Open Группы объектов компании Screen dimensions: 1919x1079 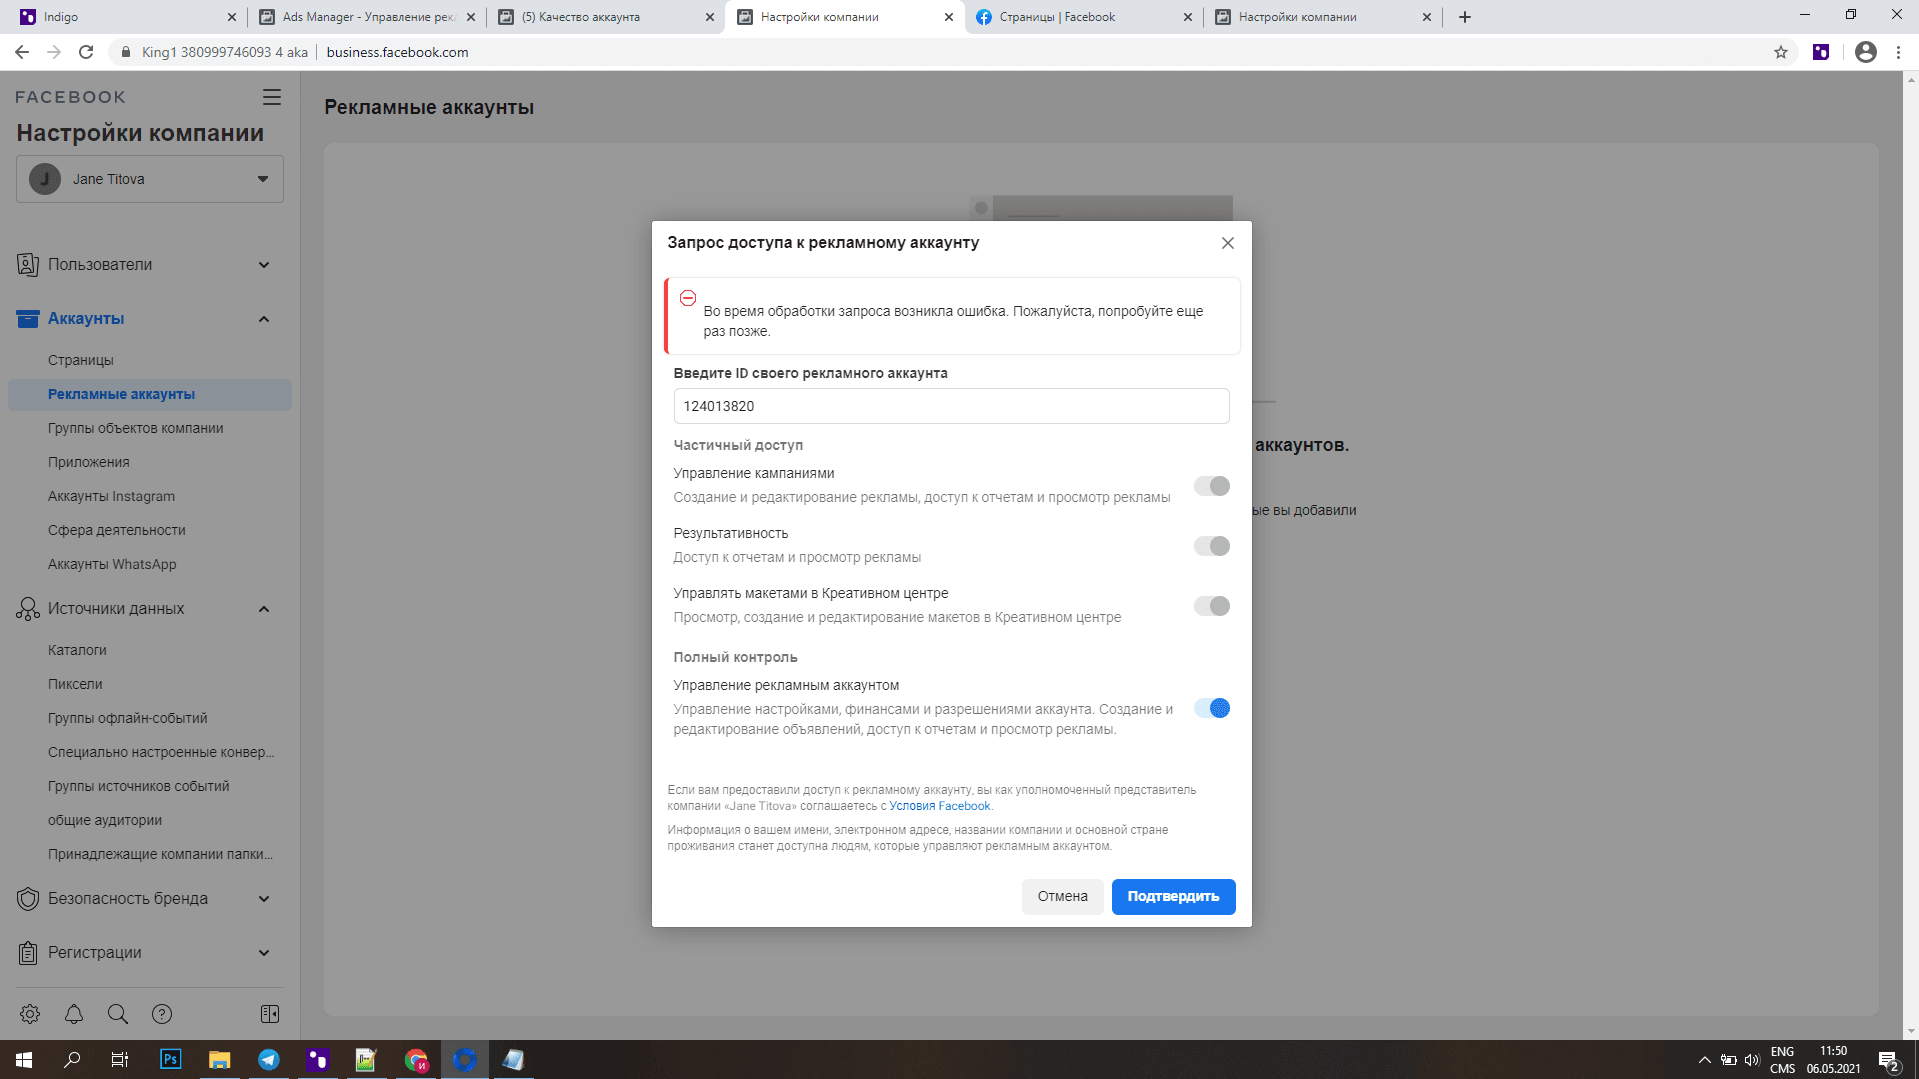point(136,428)
